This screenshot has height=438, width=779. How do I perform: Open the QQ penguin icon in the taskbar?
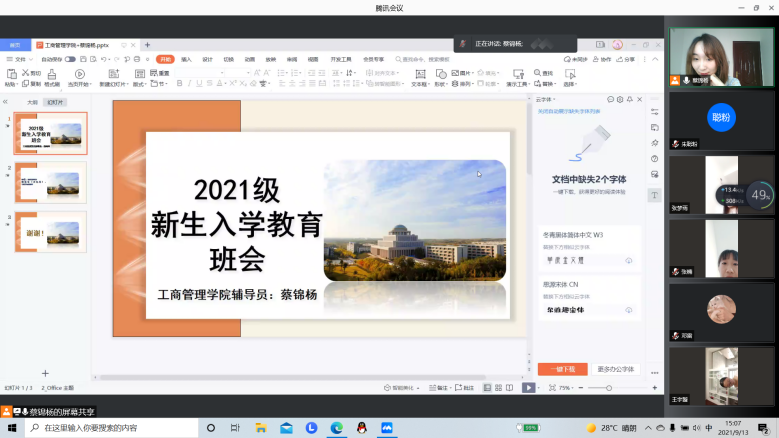pyautogui.click(x=362, y=427)
